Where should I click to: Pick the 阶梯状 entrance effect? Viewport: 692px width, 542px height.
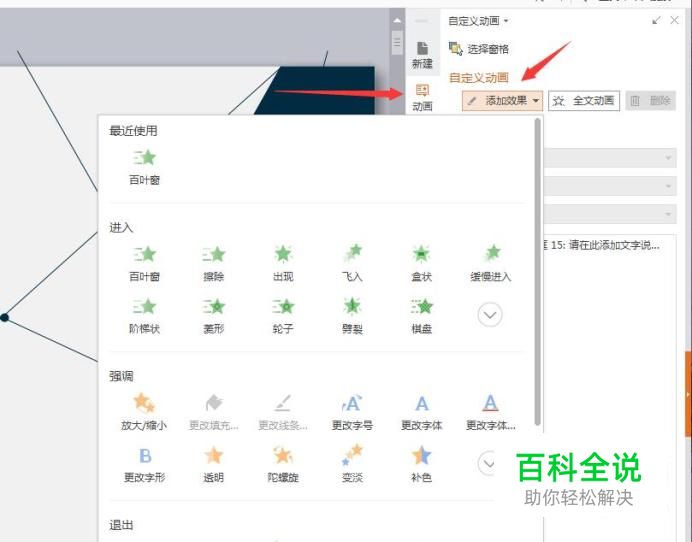tap(144, 316)
